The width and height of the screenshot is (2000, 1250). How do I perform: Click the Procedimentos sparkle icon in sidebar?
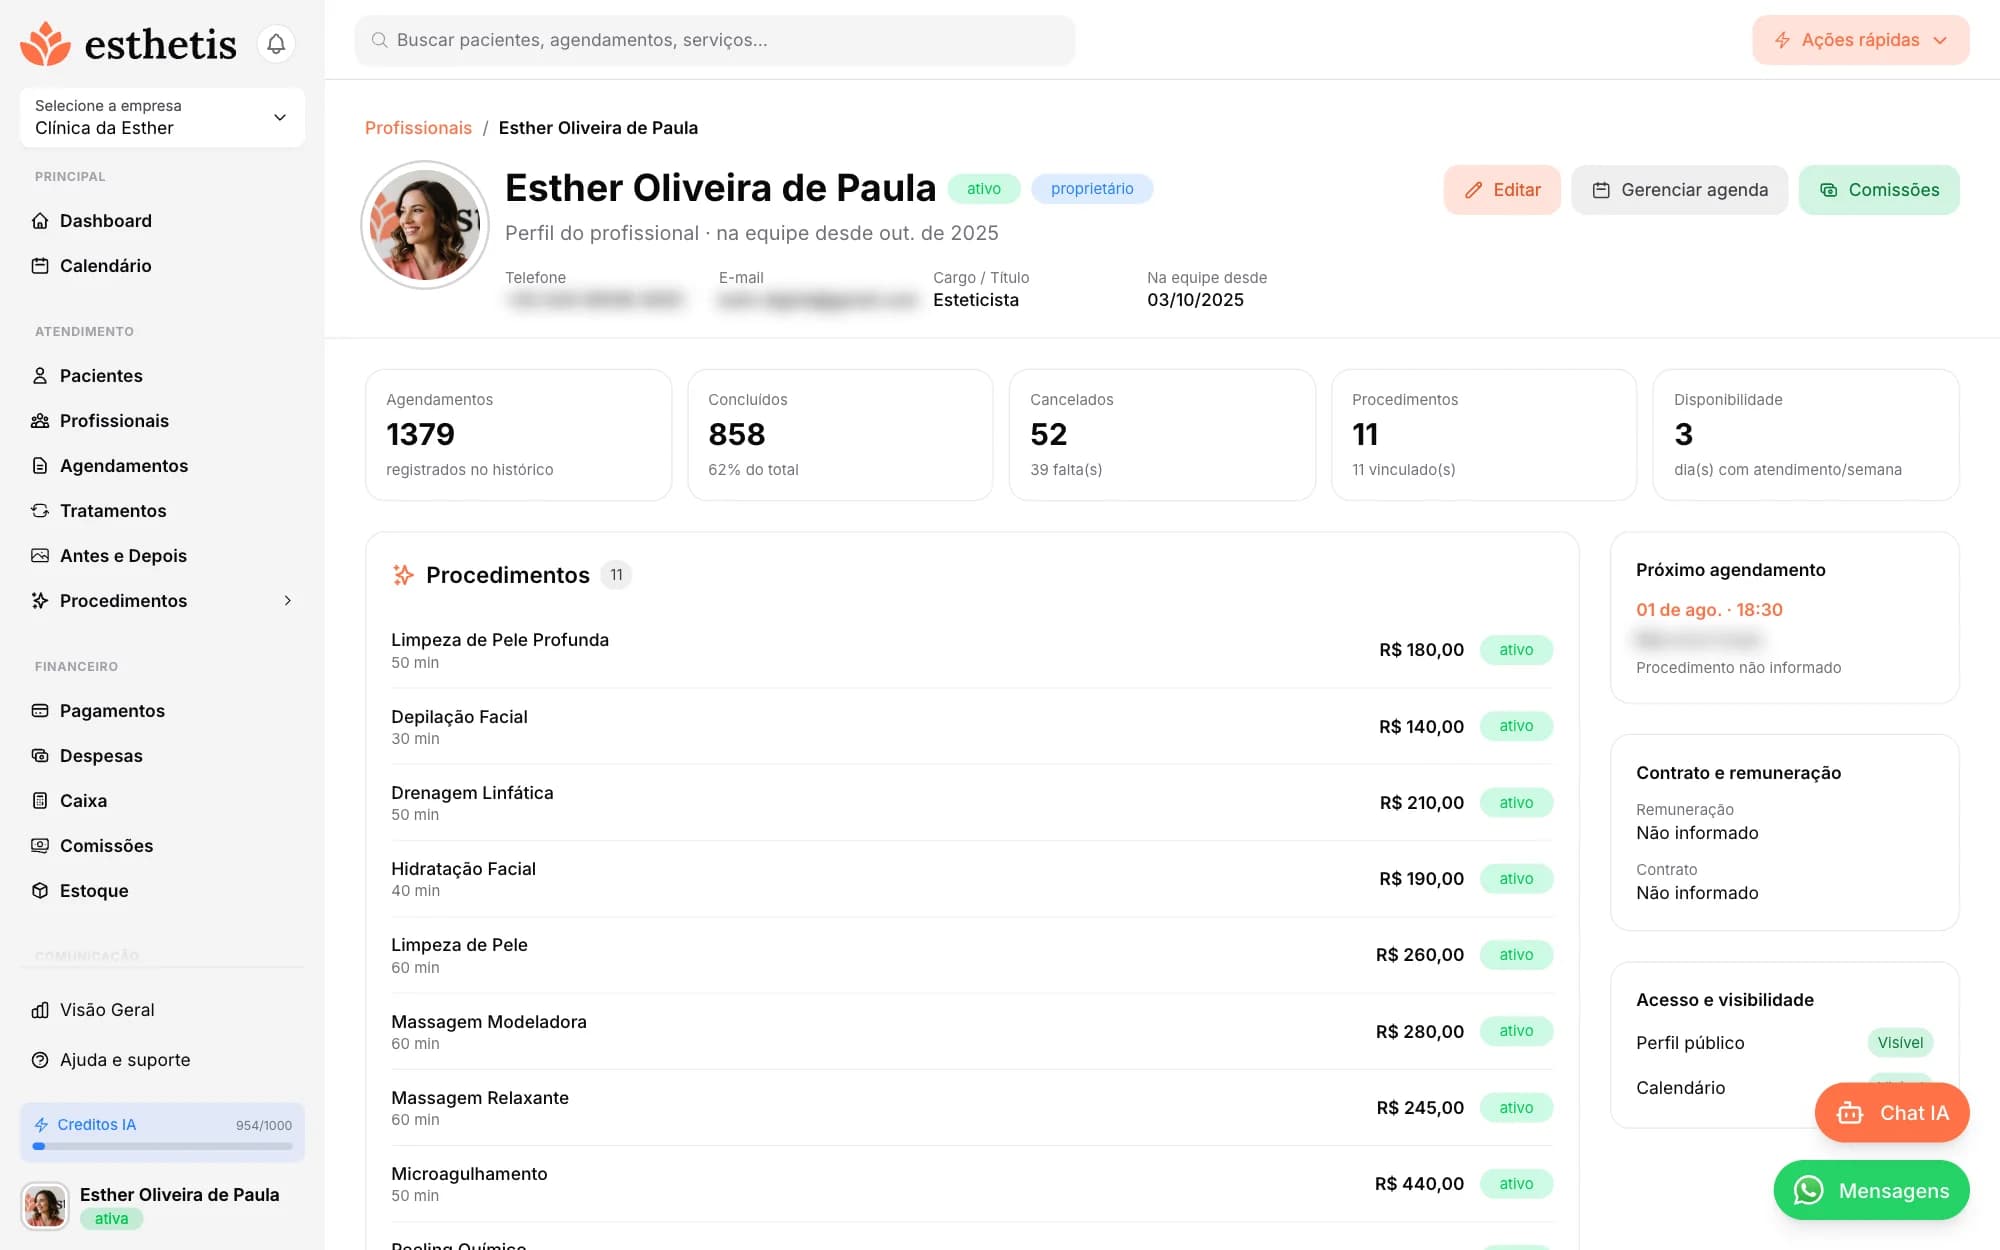40,601
